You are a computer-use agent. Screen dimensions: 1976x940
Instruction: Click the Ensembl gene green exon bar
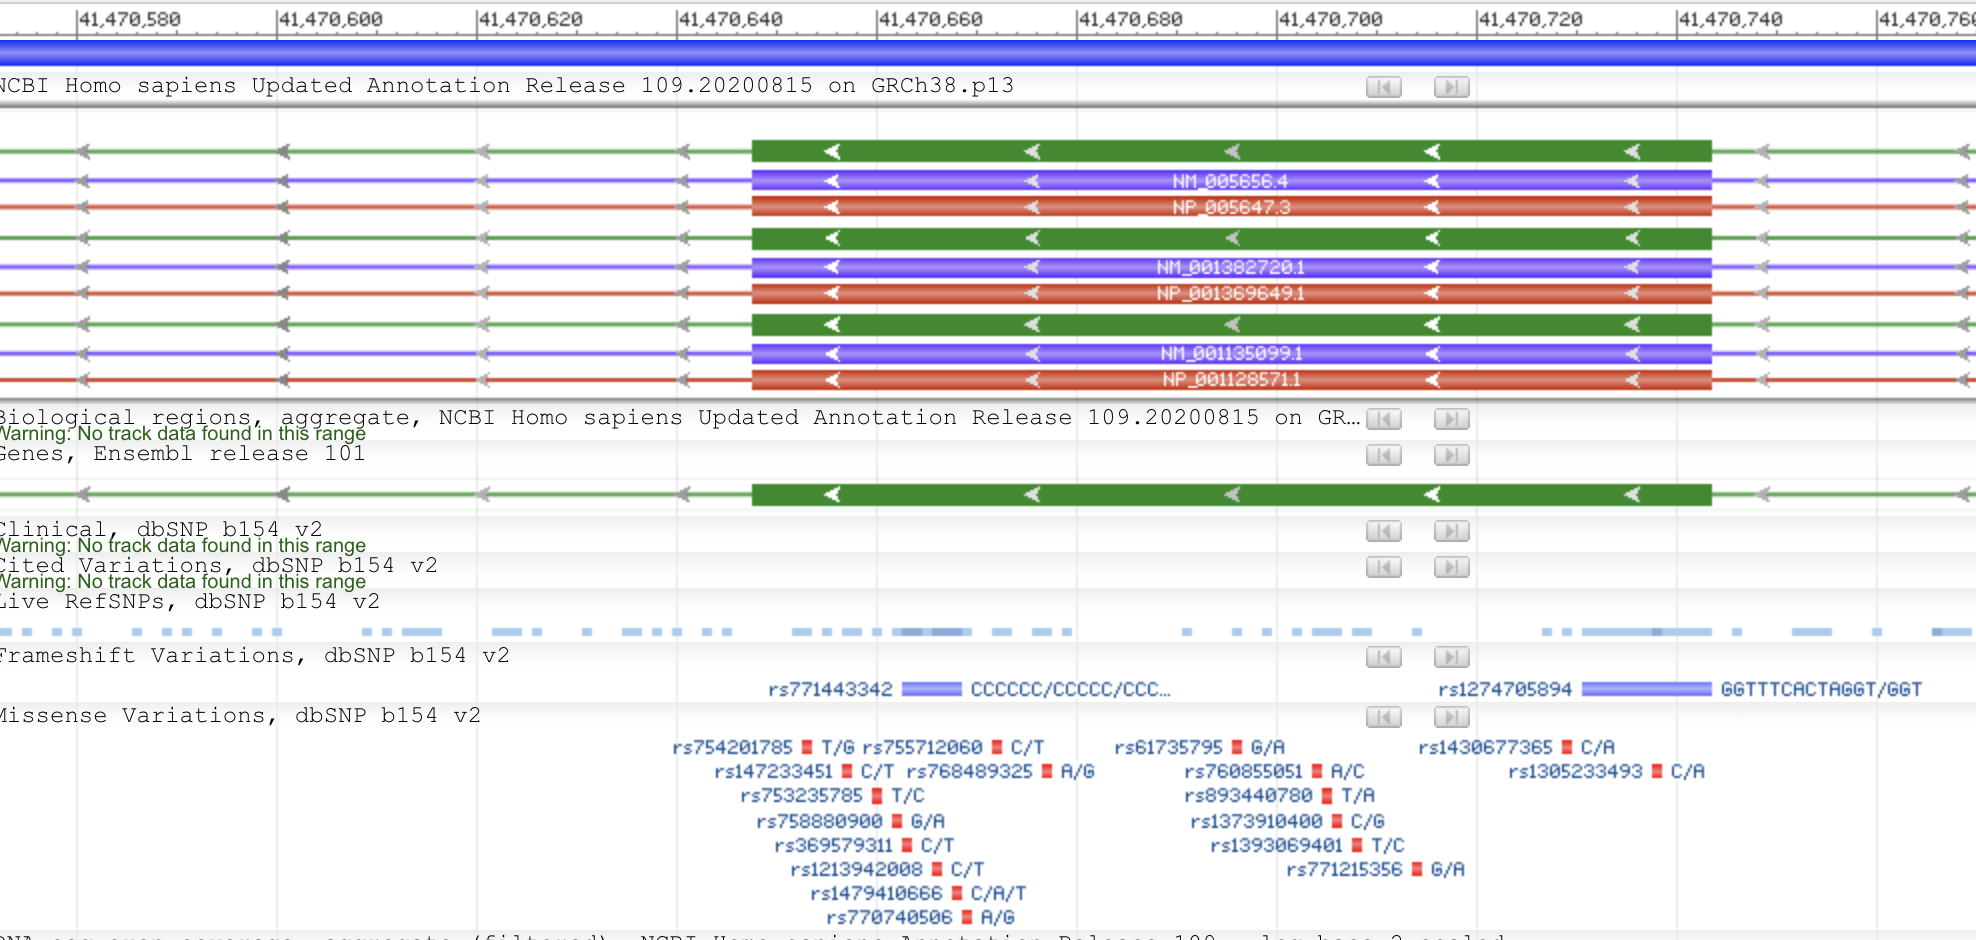click(1230, 495)
